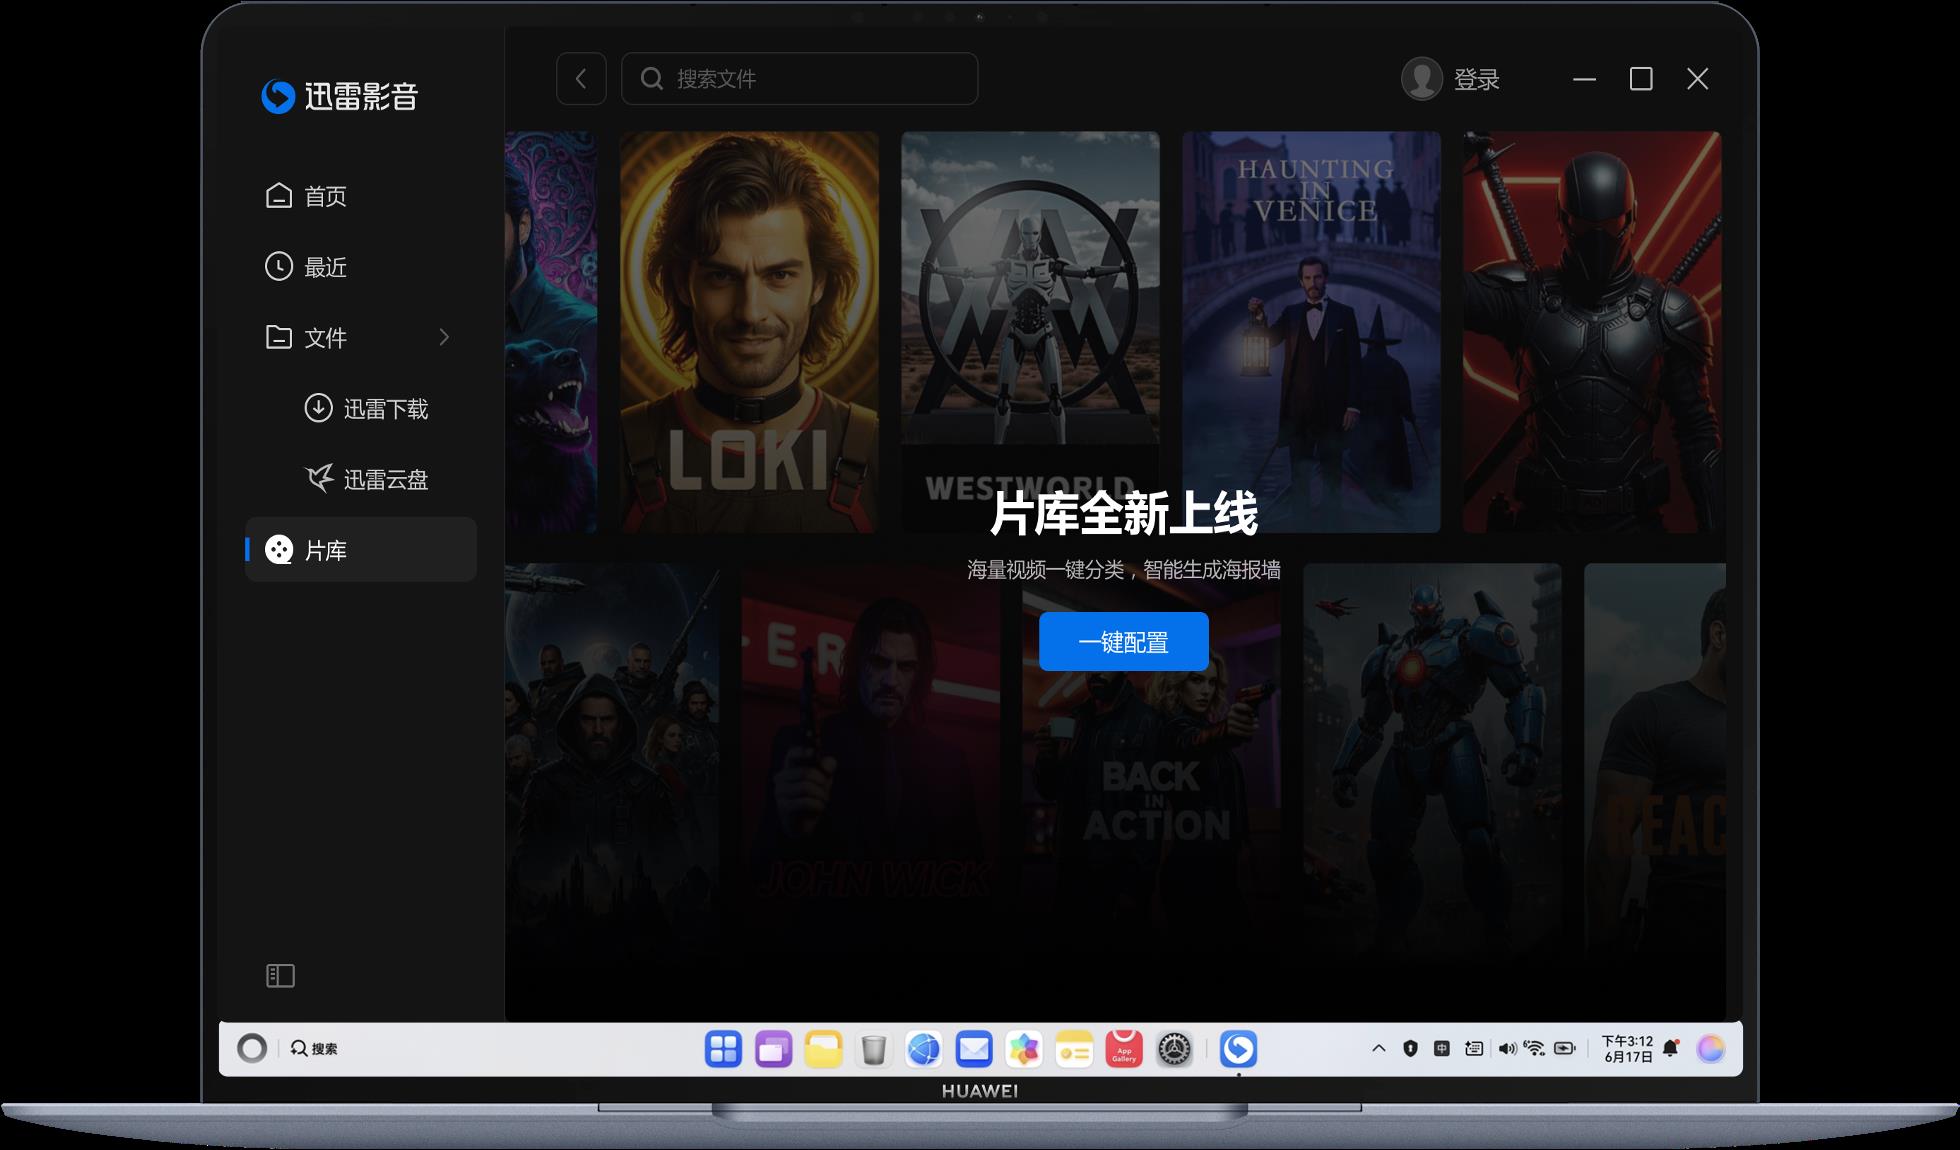Viewport: 1960px width, 1150px height.
Task: Click the download icon beside 迅雷下载
Action: click(x=318, y=408)
